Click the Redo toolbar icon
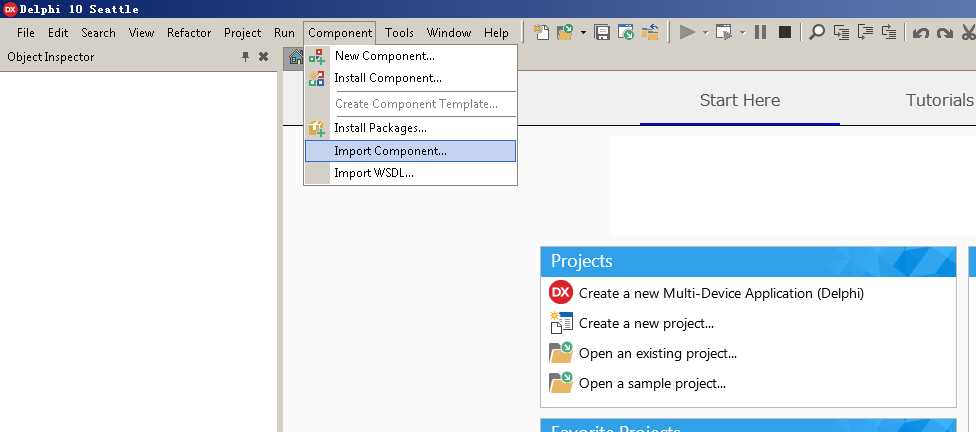Viewport: 976px width, 432px height. 944,33
